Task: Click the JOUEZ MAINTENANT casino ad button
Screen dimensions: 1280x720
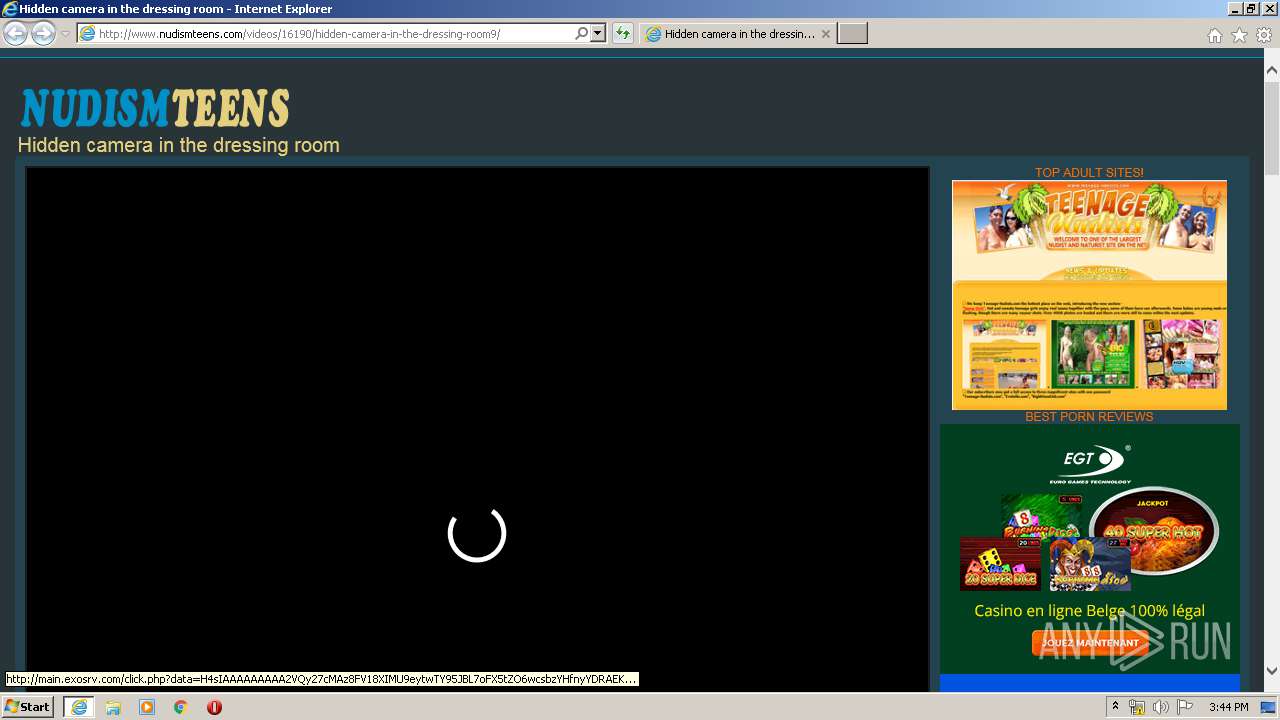Action: click(1091, 642)
